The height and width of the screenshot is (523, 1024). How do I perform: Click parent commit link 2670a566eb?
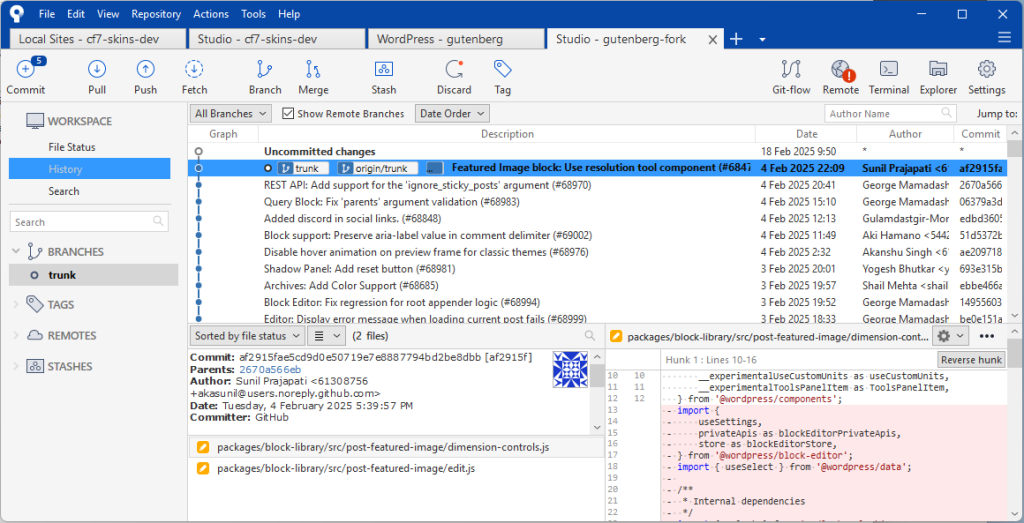tap(268, 369)
